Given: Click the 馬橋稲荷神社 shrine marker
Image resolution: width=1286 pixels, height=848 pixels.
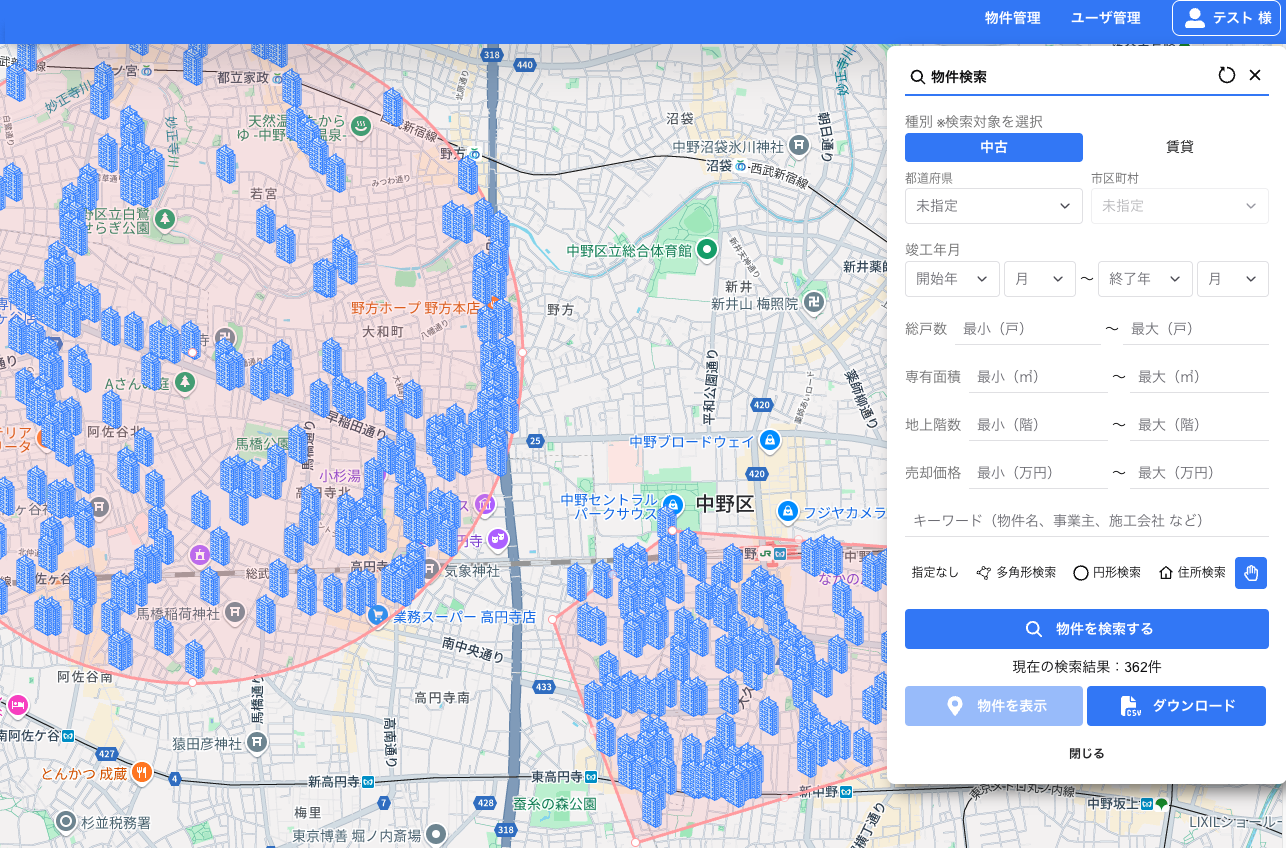Looking at the screenshot, I should point(233,611).
